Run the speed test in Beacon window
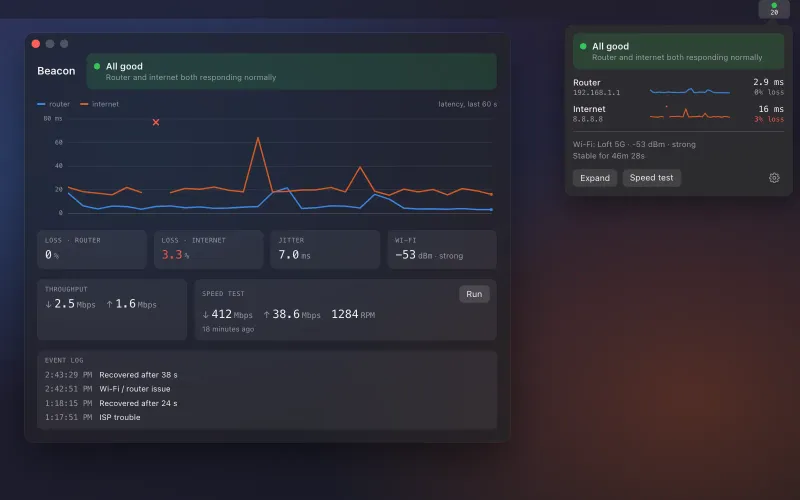Image resolution: width=800 pixels, height=500 pixels. [x=474, y=294]
